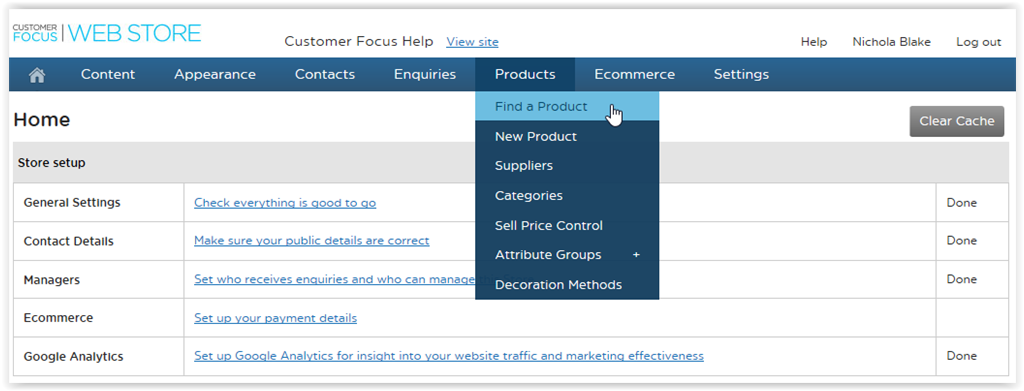This screenshot has height=391, width=1024.
Task: Follow the View site link
Action: click(472, 42)
